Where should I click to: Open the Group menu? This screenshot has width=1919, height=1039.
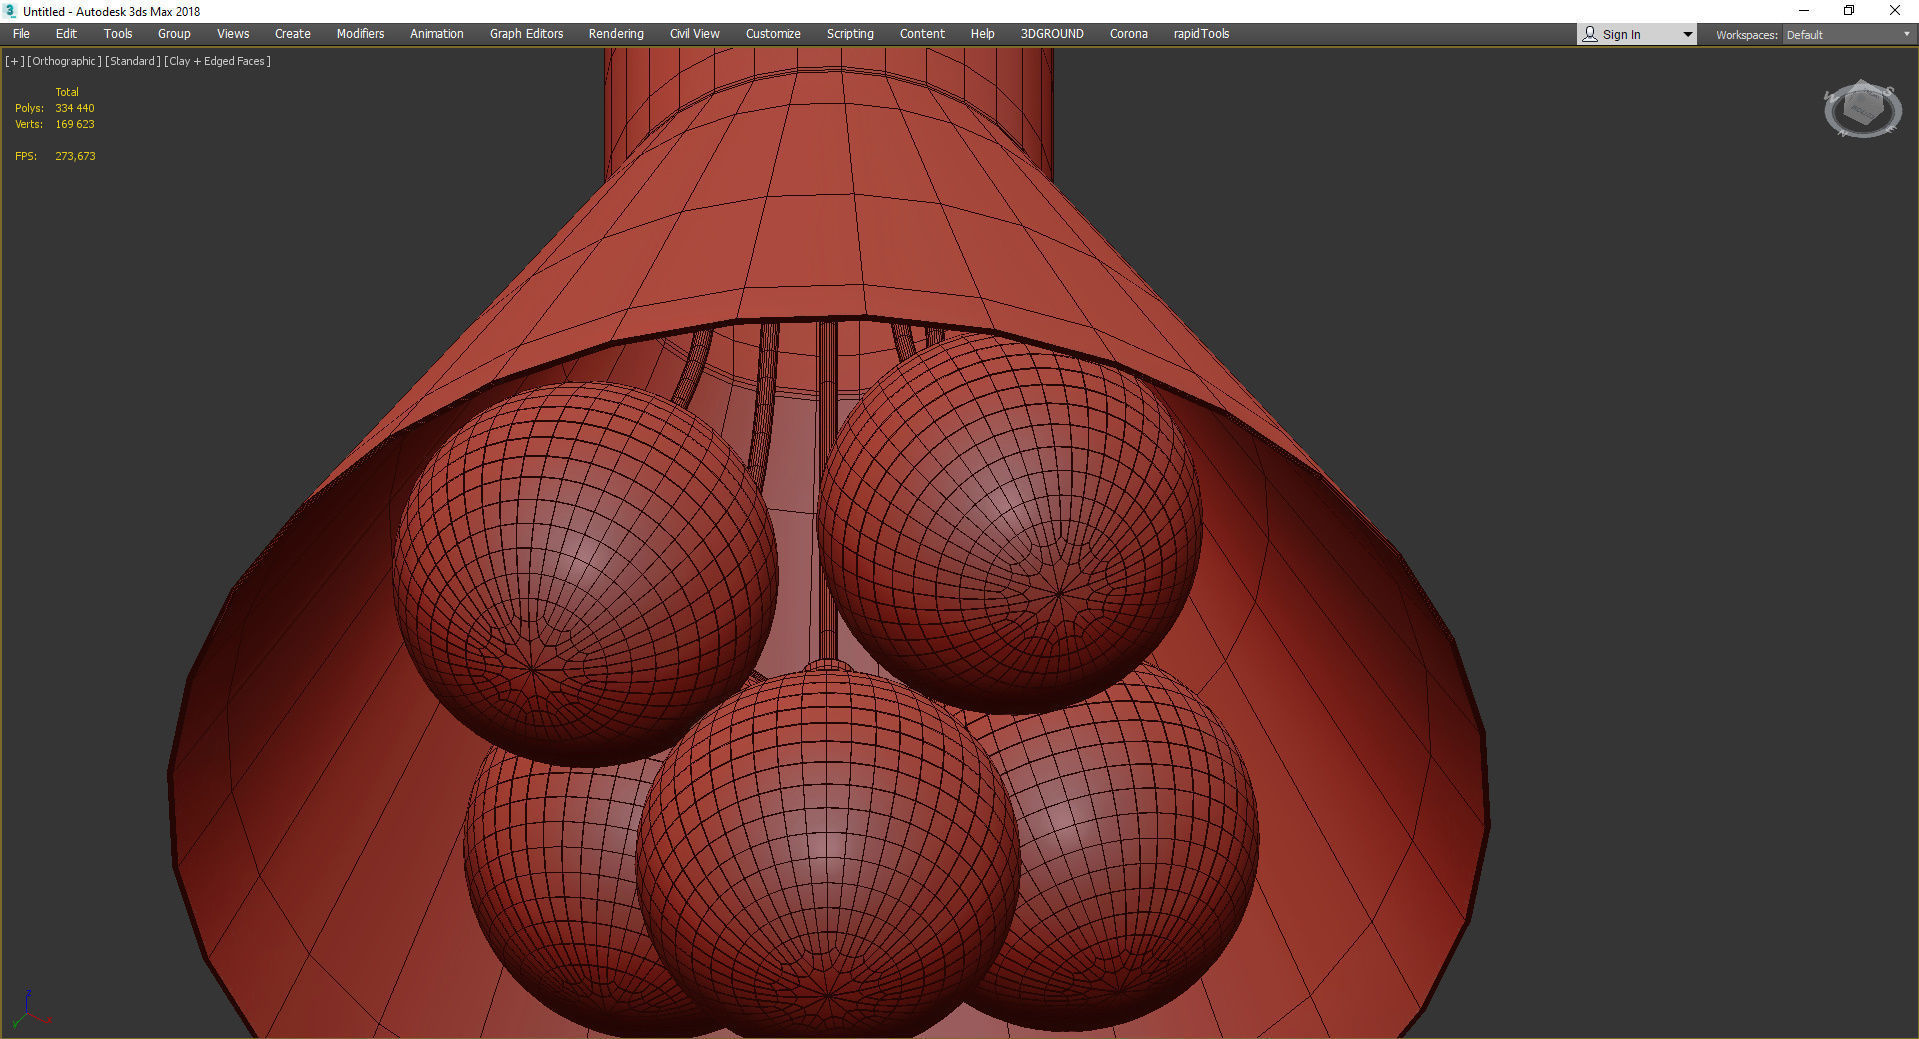coord(174,34)
